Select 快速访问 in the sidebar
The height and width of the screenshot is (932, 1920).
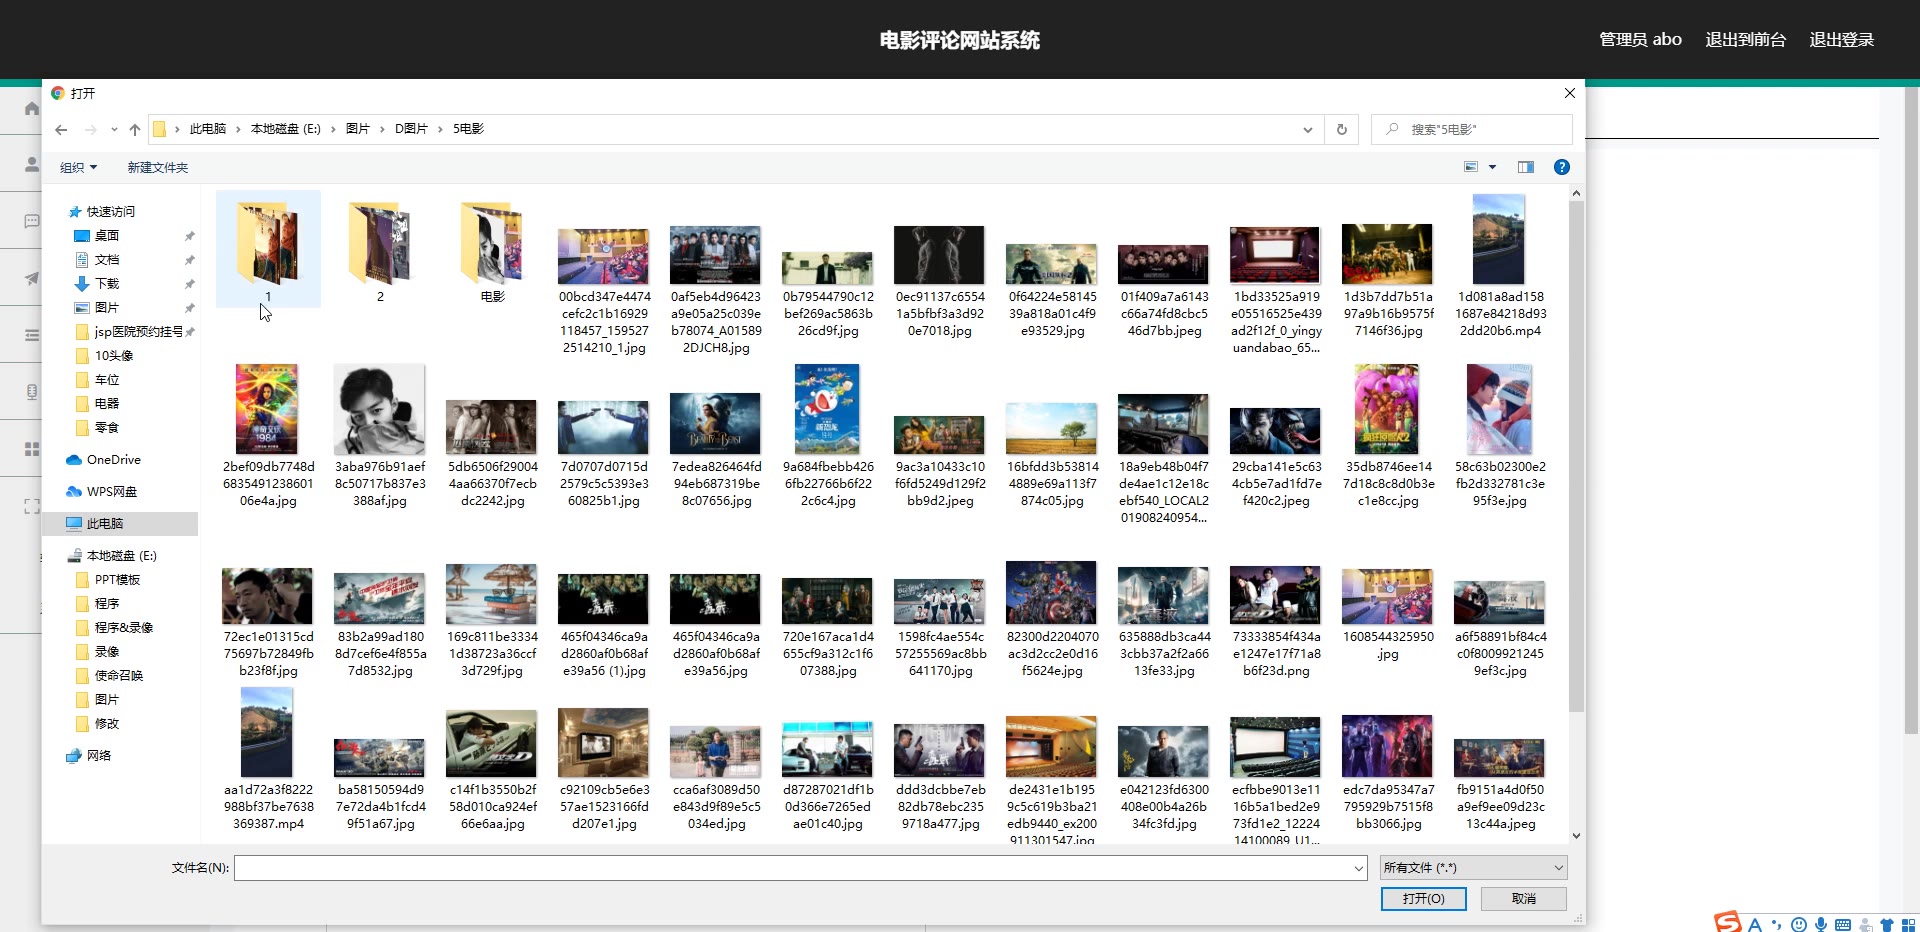pyautogui.click(x=110, y=212)
